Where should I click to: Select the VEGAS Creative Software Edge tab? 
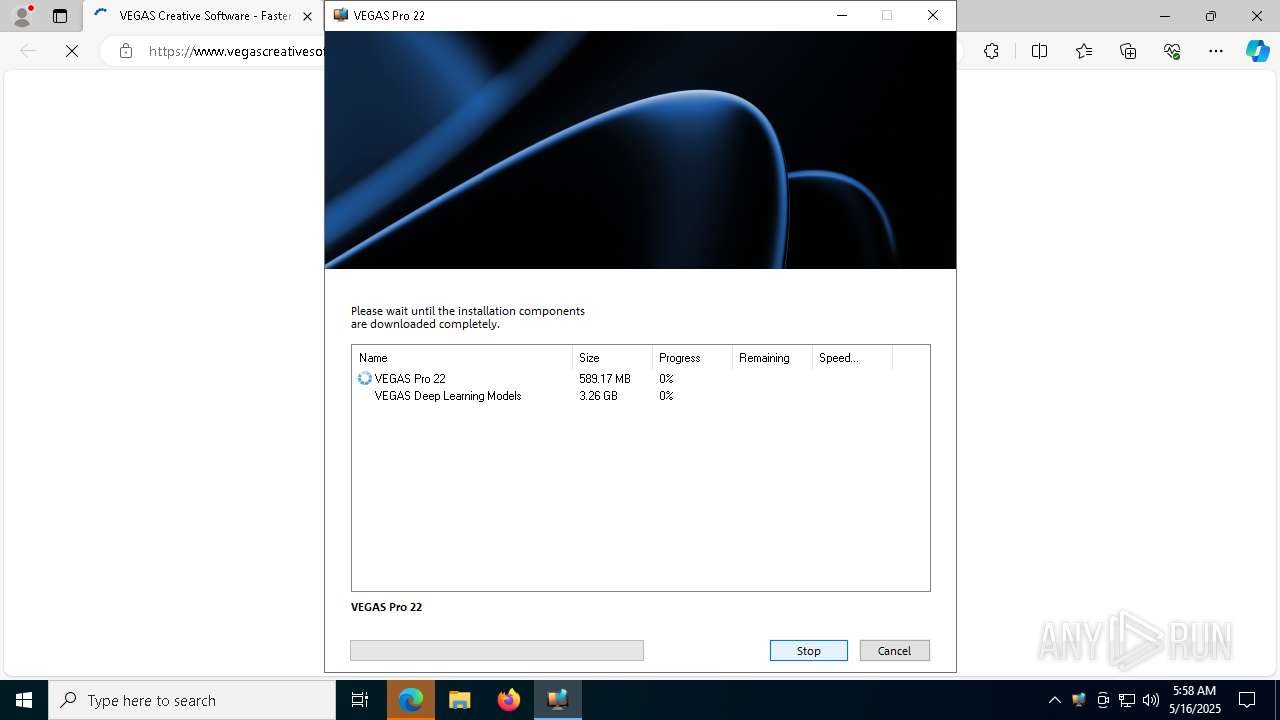pyautogui.click(x=205, y=16)
